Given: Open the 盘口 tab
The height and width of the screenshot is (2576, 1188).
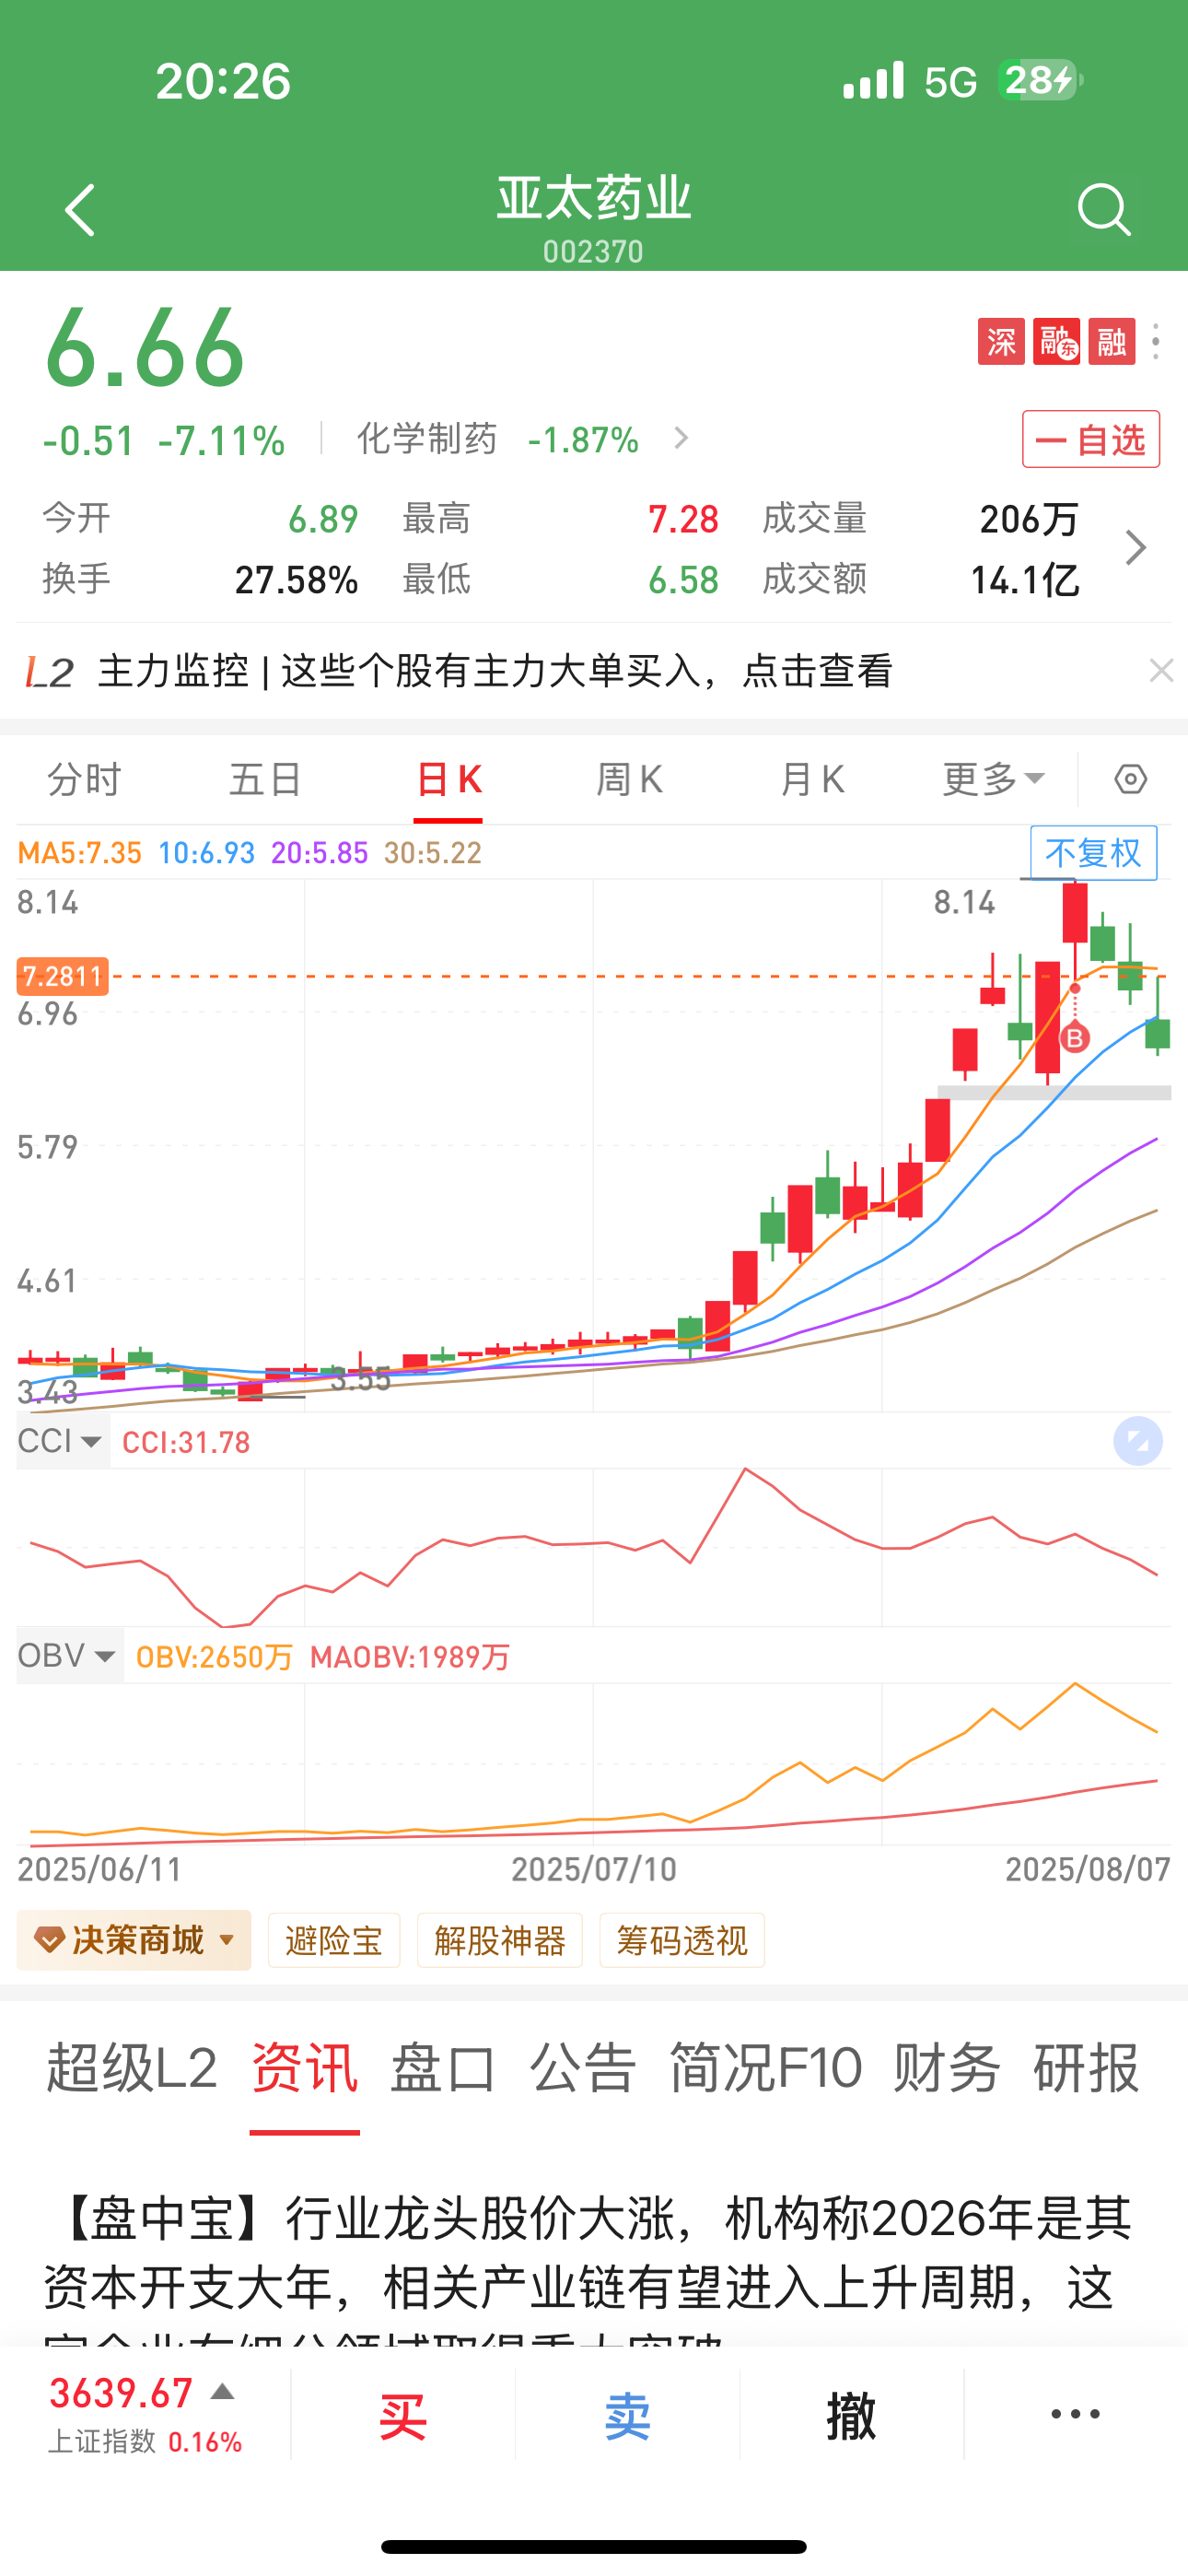Looking at the screenshot, I should pos(443,2068).
